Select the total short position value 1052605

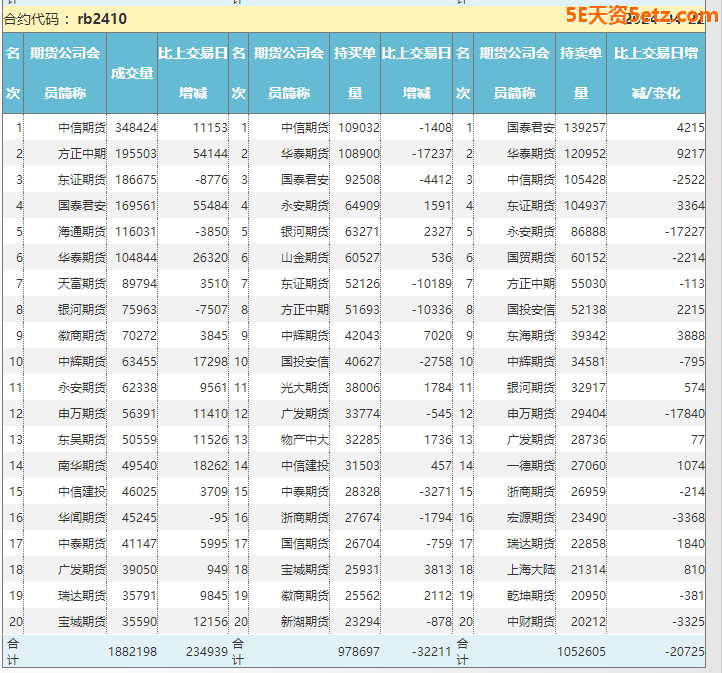pos(581,651)
